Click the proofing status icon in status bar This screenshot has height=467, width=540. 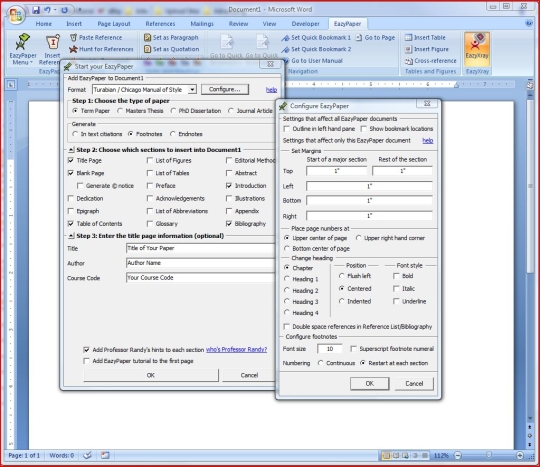(x=88, y=455)
